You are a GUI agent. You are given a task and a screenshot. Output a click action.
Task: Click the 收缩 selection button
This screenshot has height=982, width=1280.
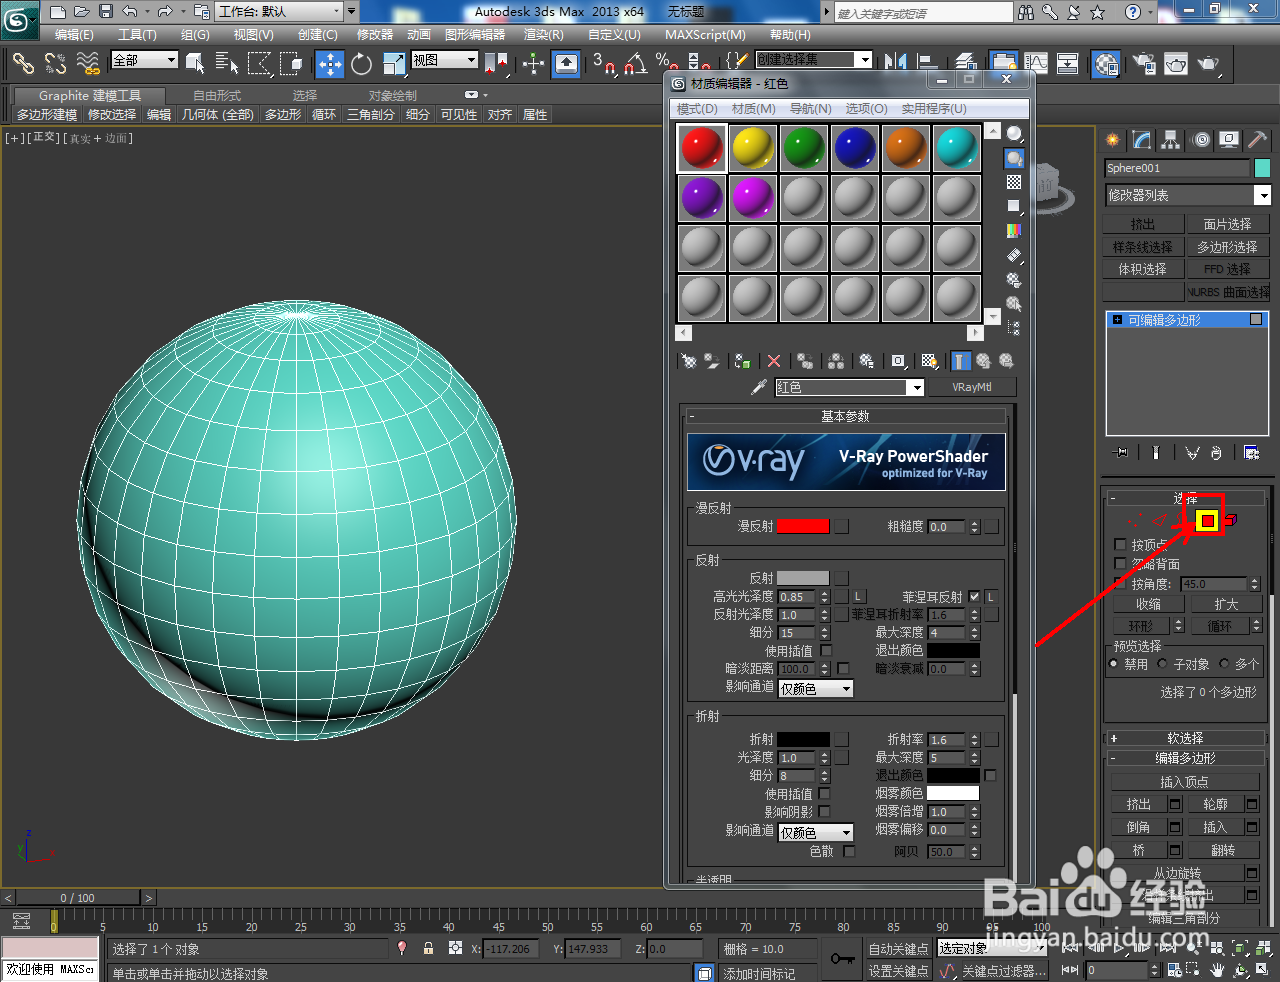(x=1148, y=604)
